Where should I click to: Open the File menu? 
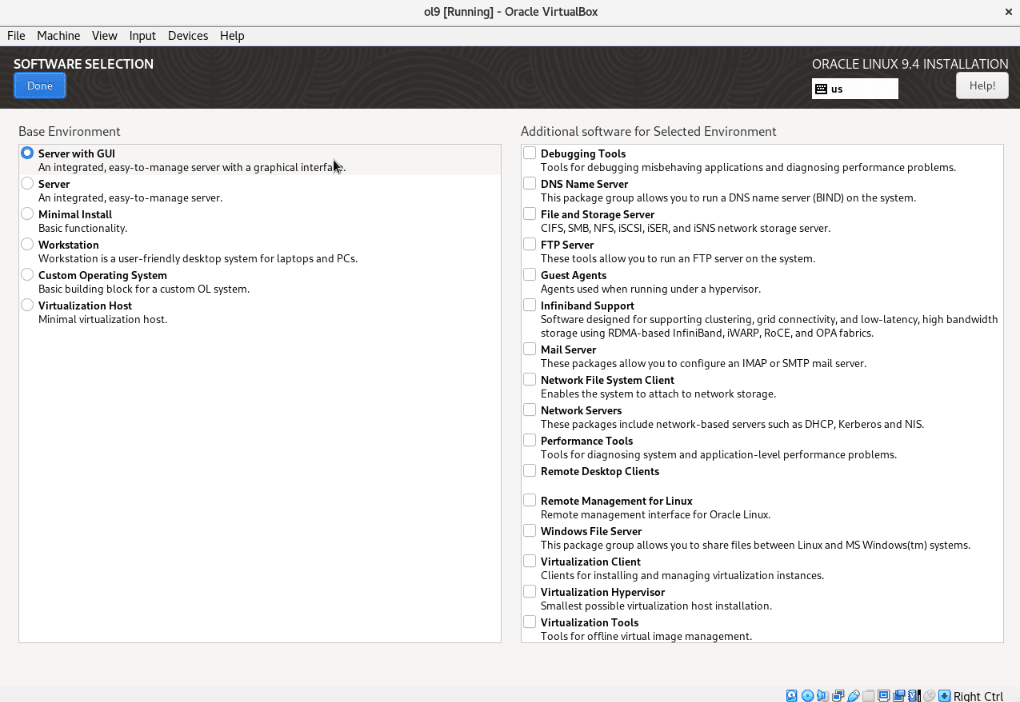coord(16,36)
